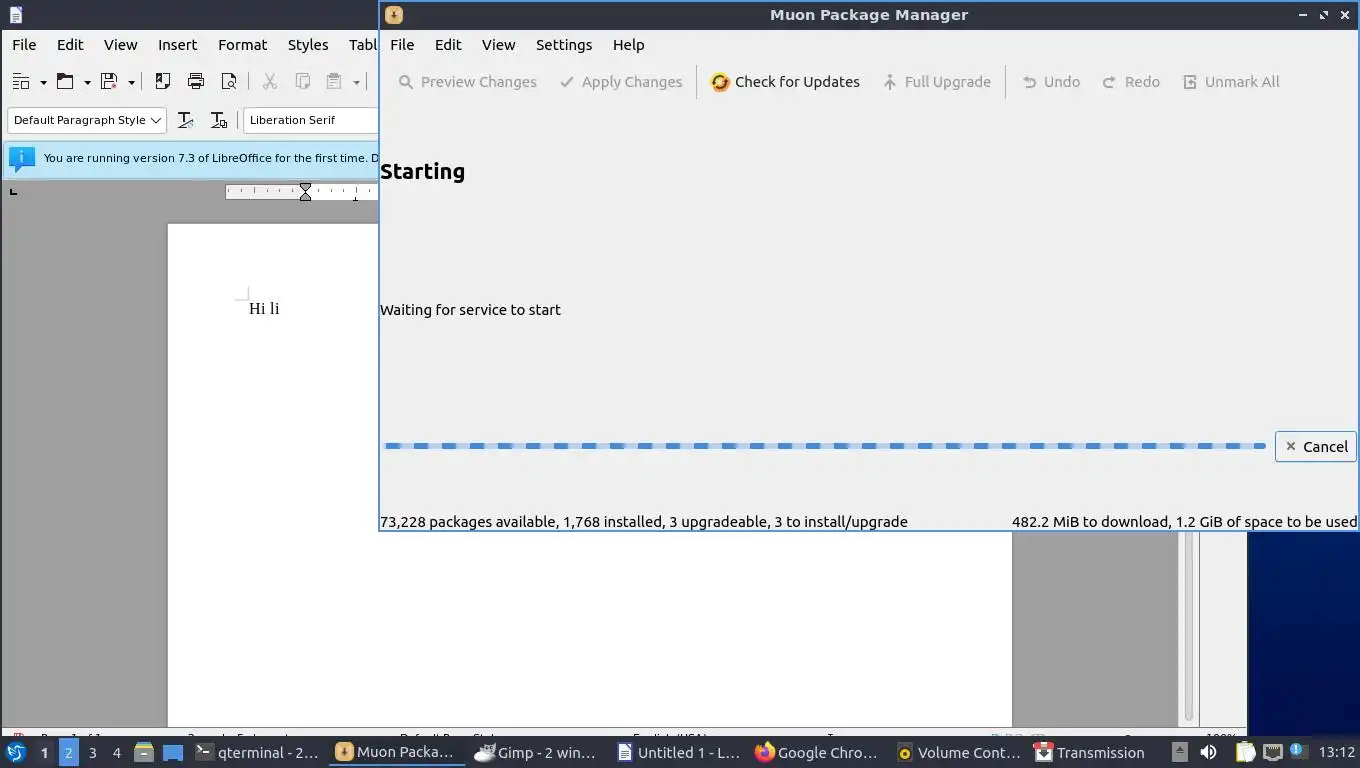Image resolution: width=1360 pixels, height=768 pixels.
Task: Click the removable media eject tray icon
Action: [x=1179, y=753]
